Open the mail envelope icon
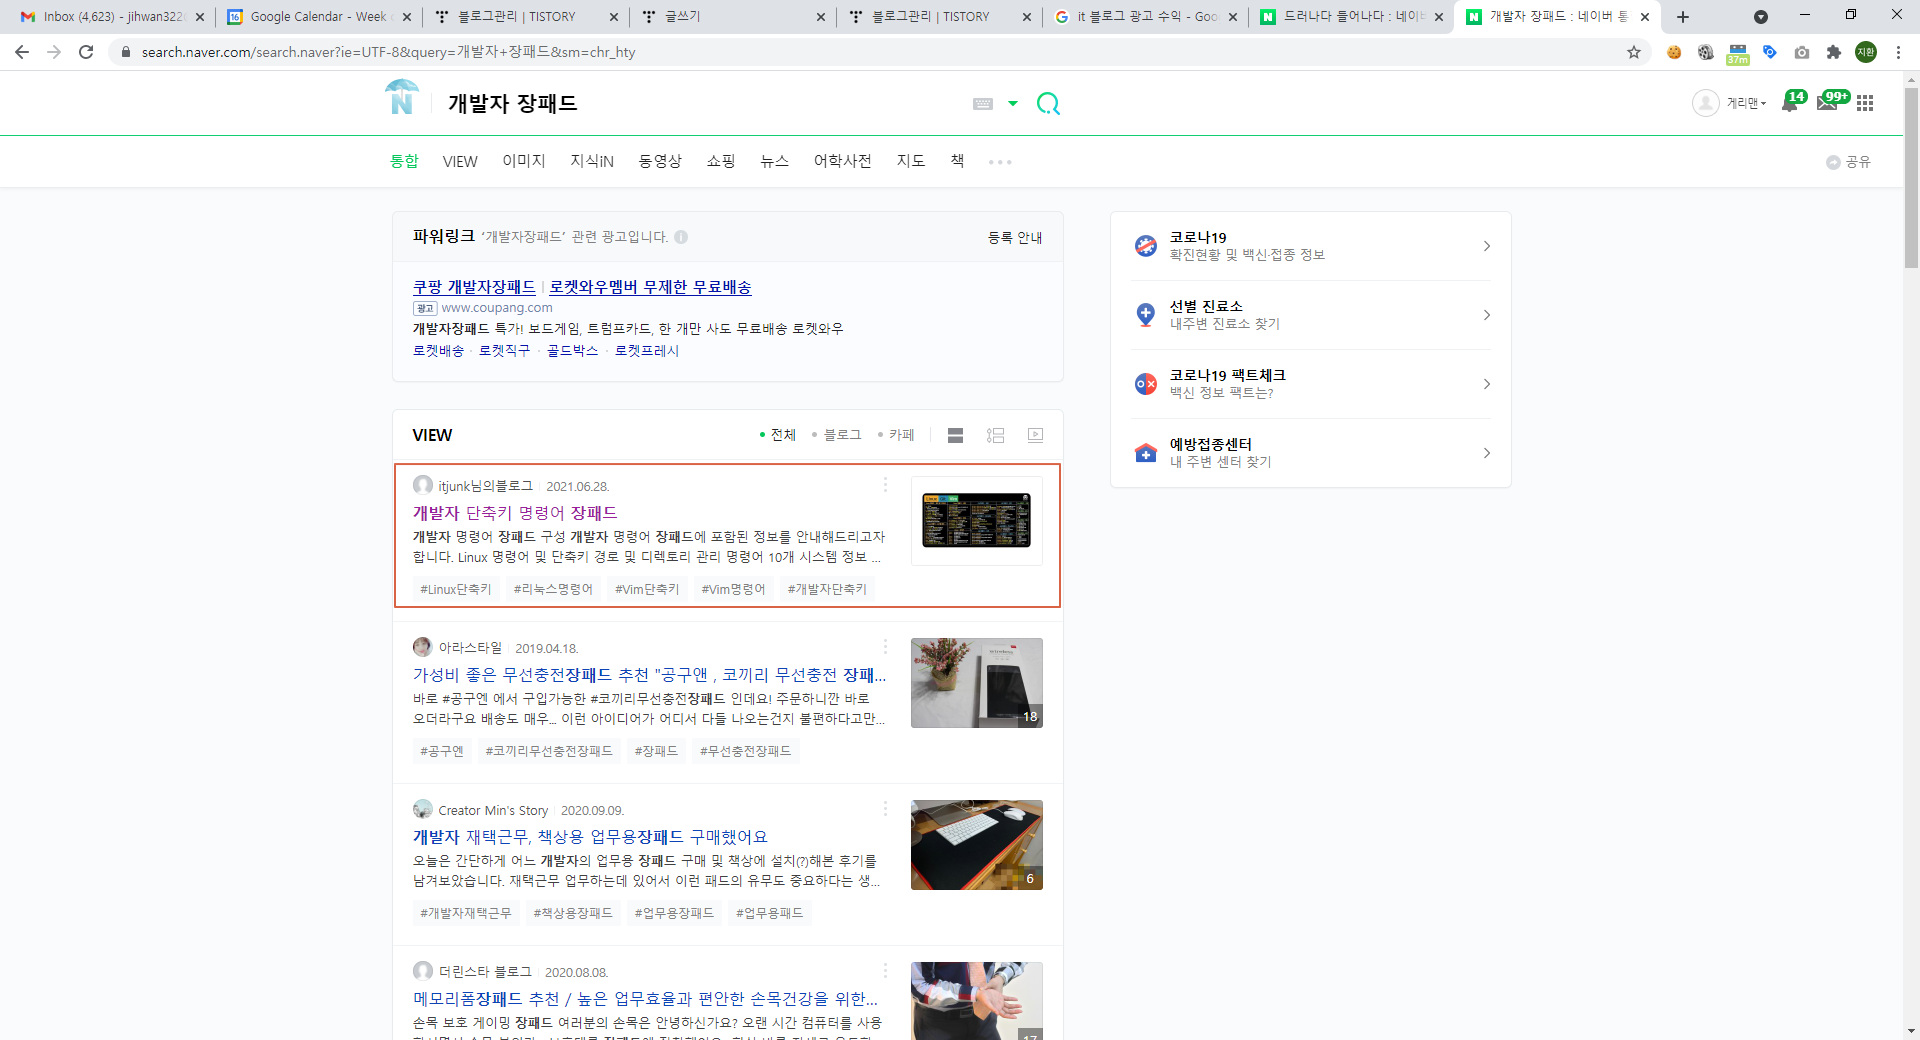Viewport: 1920px width, 1040px height. [x=1828, y=103]
